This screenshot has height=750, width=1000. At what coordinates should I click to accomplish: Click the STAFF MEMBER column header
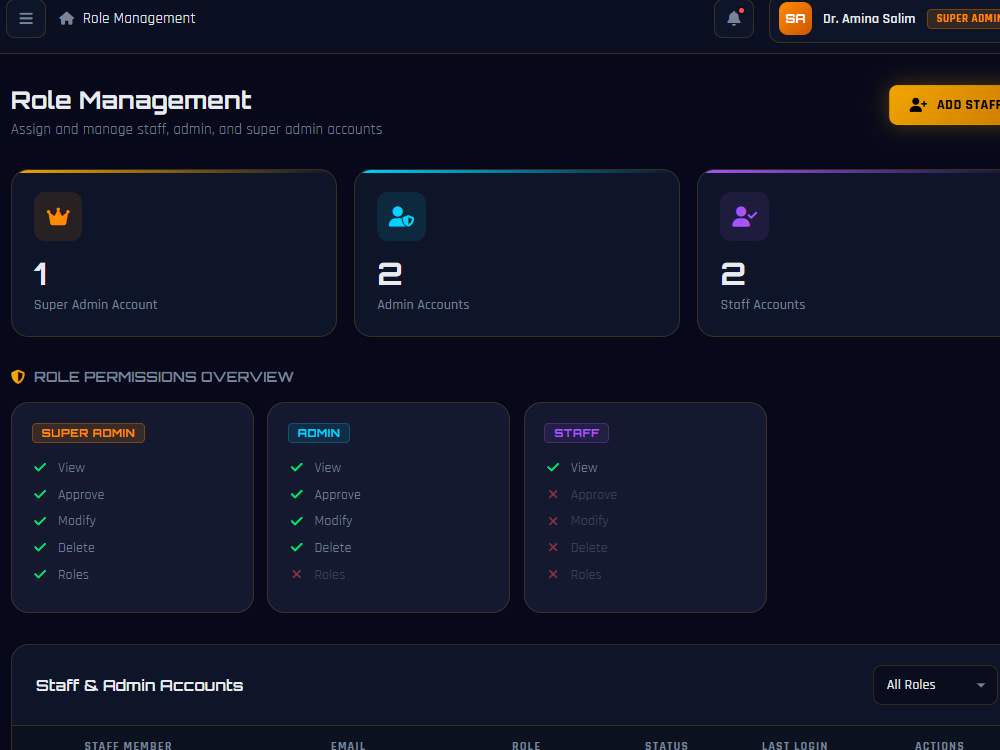pyautogui.click(x=128, y=746)
